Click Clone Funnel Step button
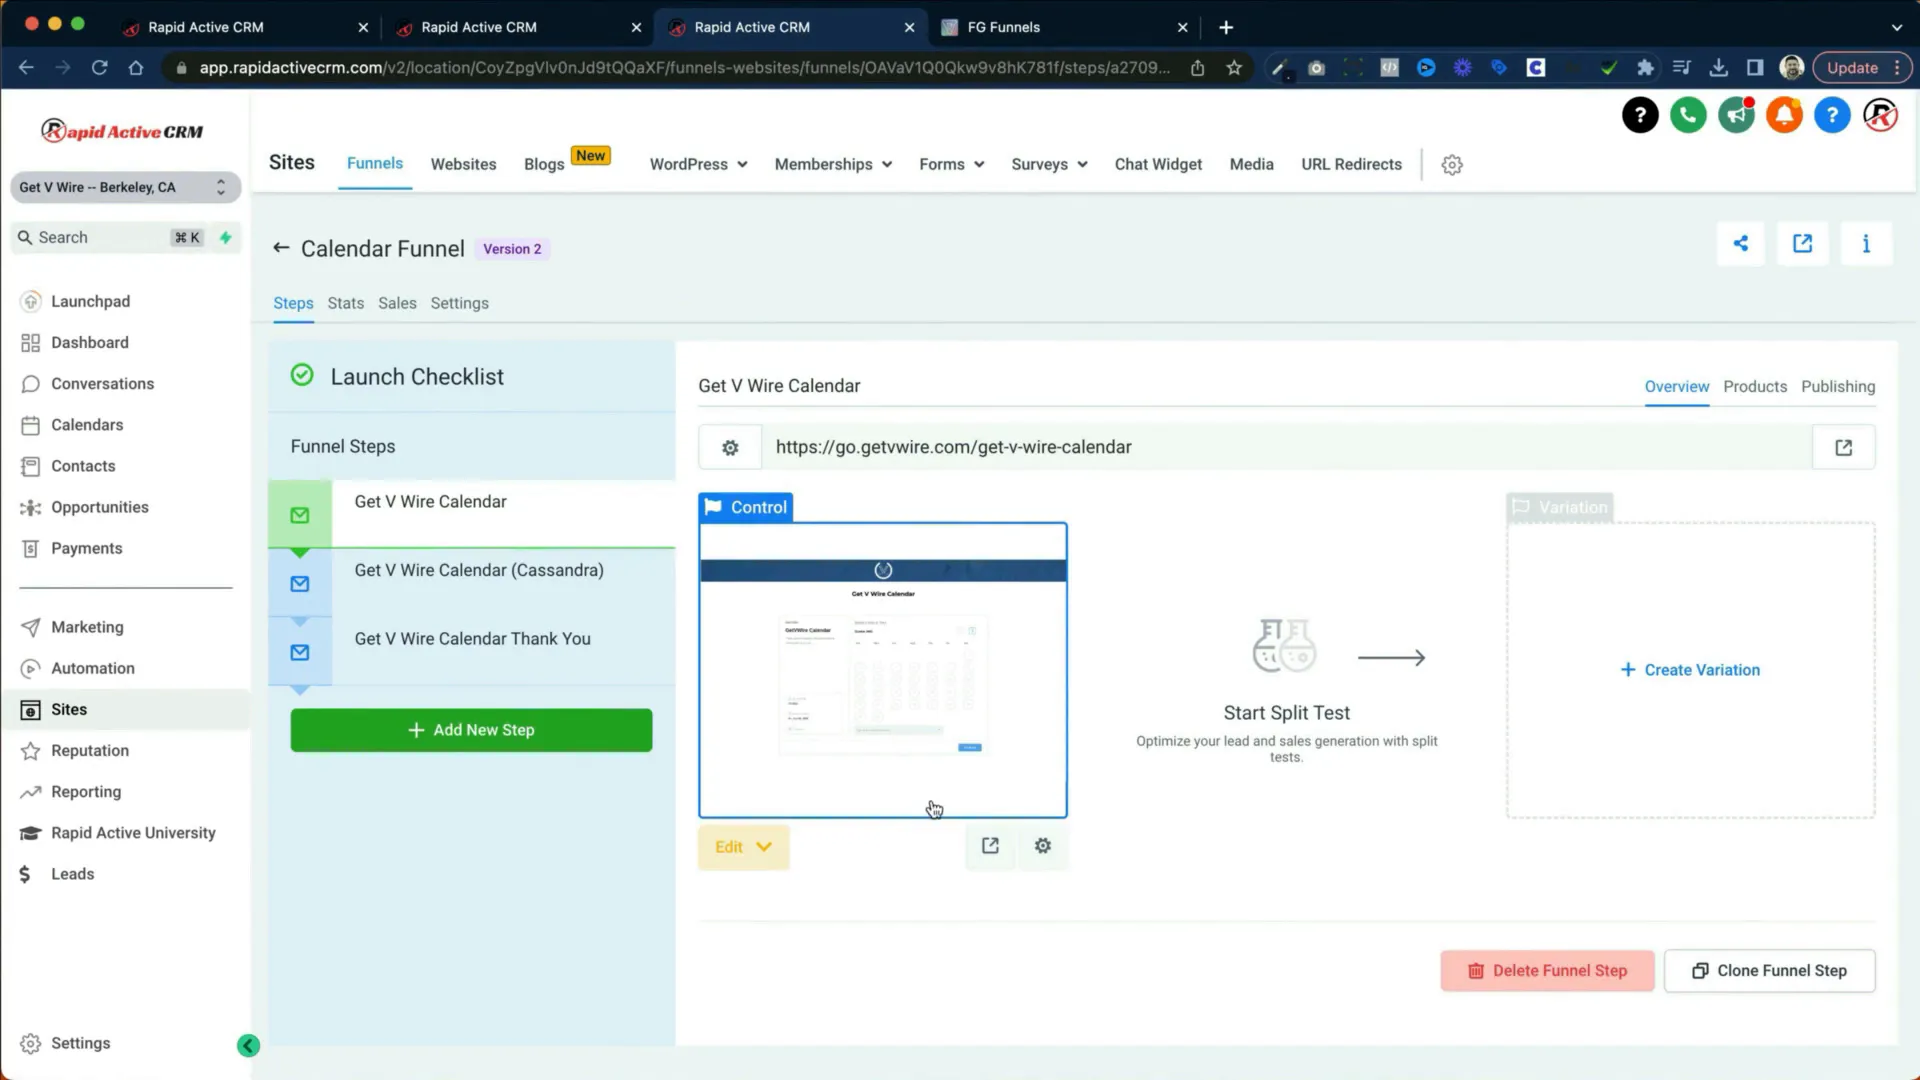The width and height of the screenshot is (1920, 1080). 1769,971
